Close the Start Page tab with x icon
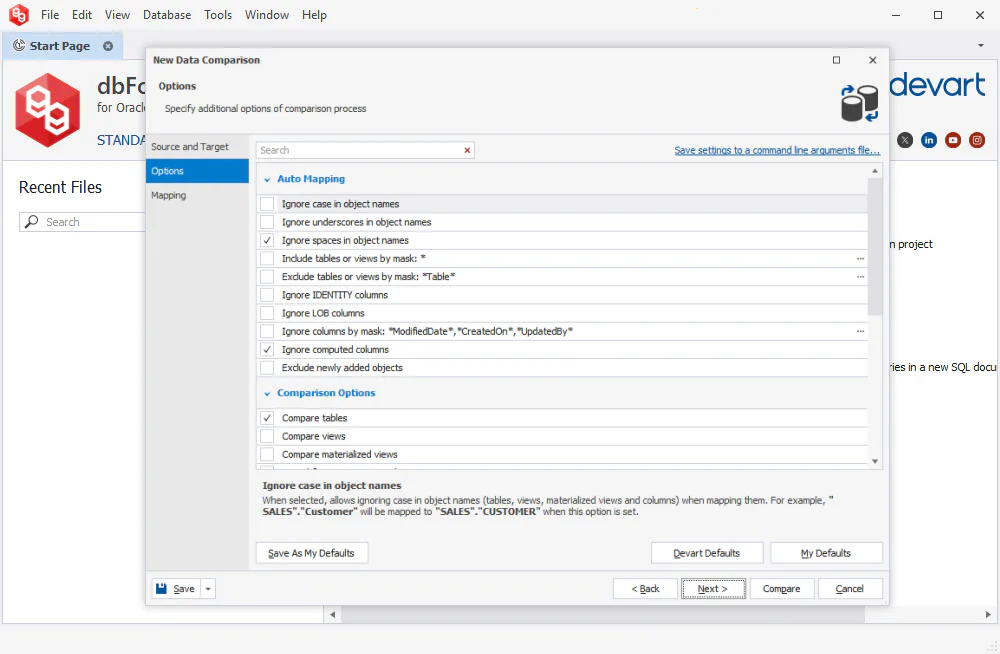 click(x=108, y=46)
